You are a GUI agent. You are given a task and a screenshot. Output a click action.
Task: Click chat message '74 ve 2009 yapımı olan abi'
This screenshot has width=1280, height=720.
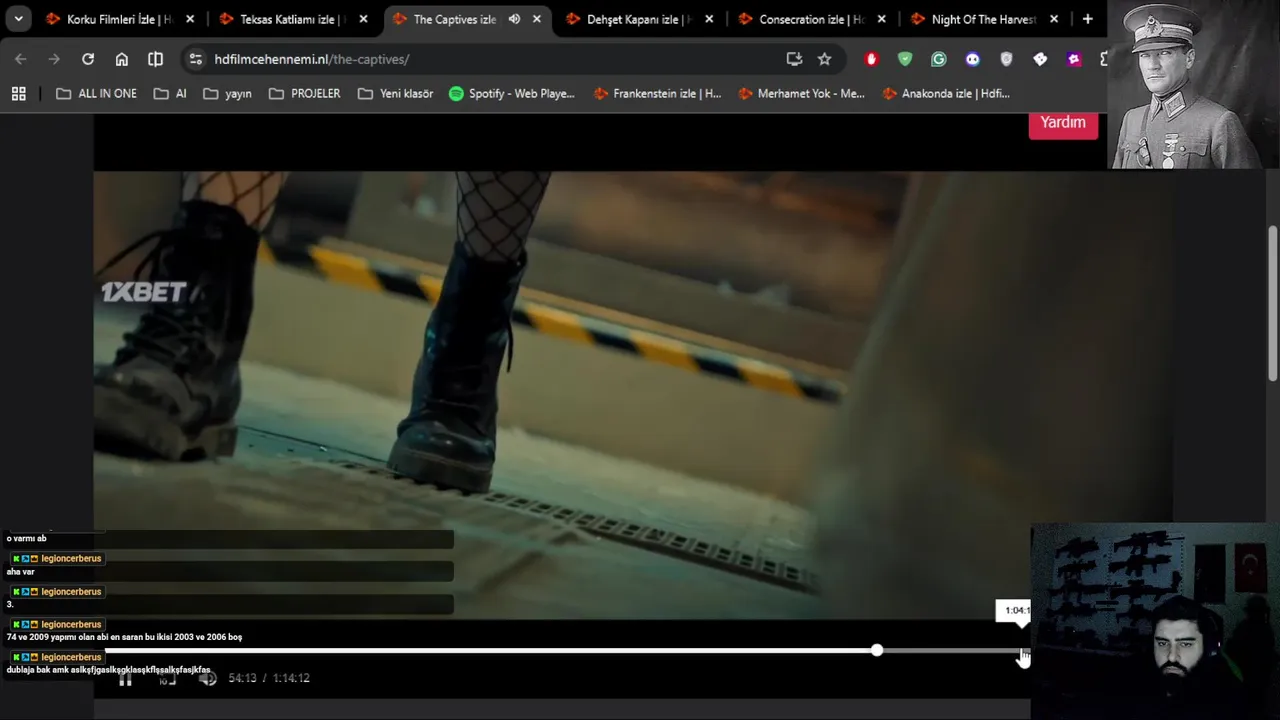click(x=124, y=637)
